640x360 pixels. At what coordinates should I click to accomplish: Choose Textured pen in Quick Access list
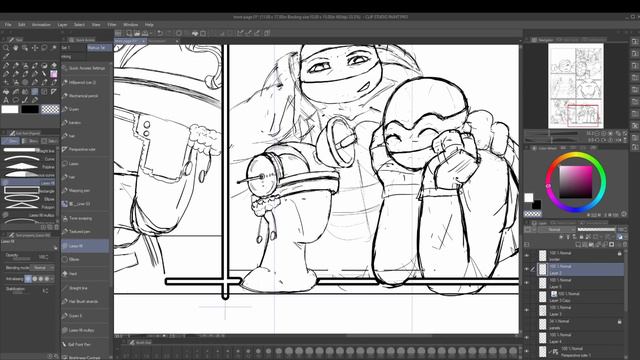(85, 232)
